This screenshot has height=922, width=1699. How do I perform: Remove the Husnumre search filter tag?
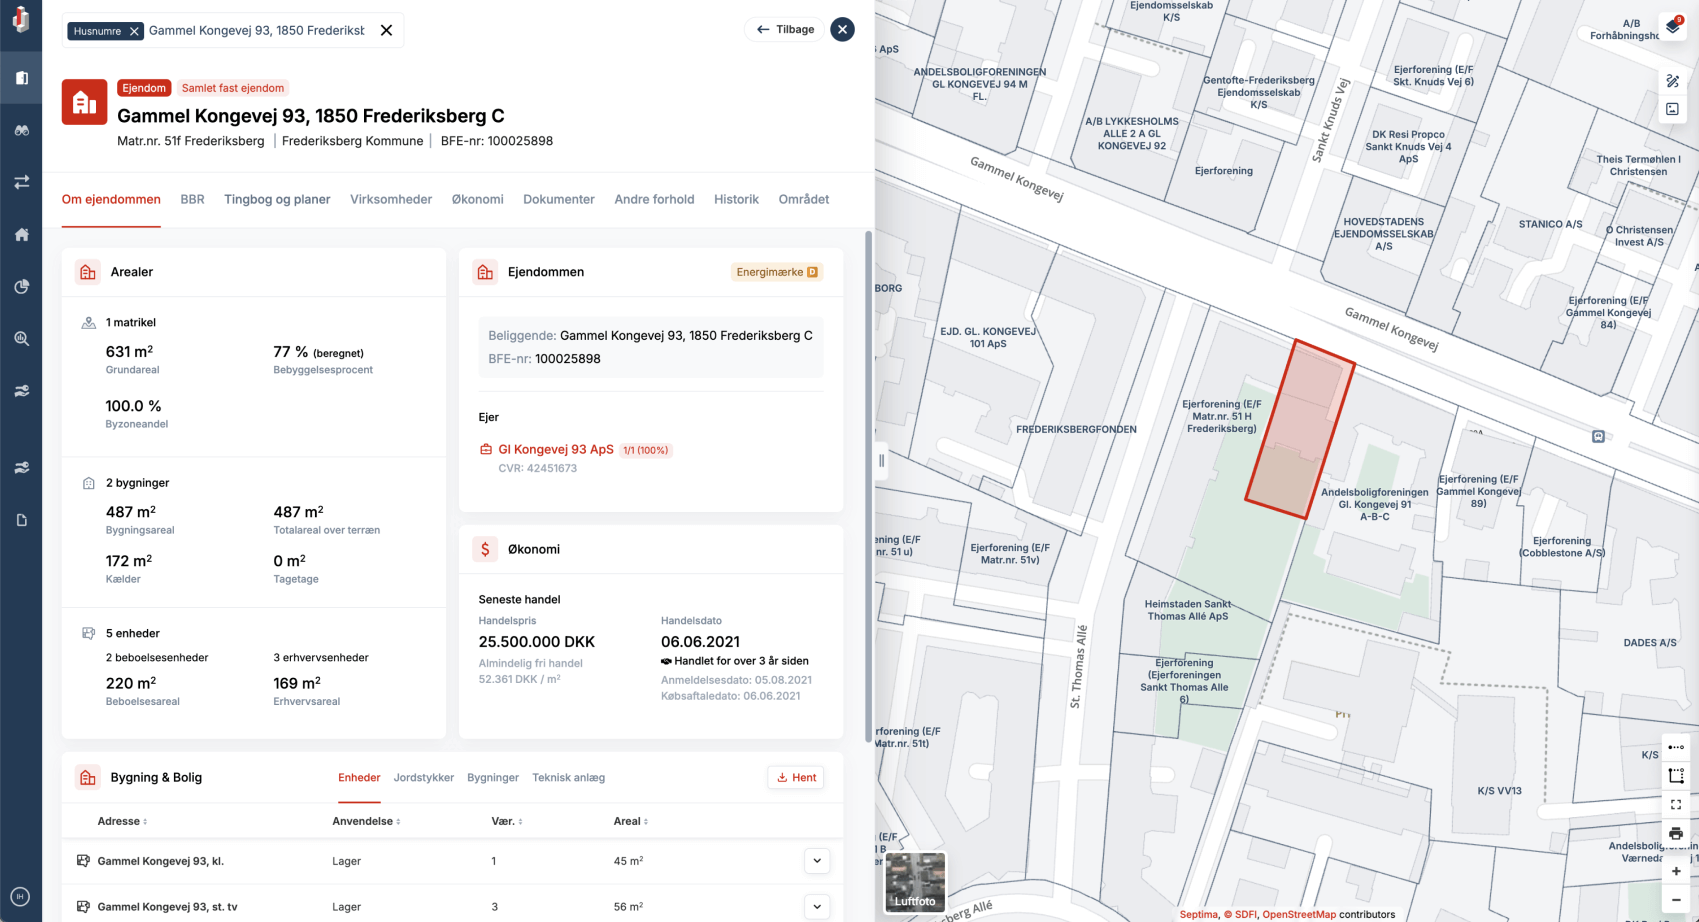[x=134, y=31]
